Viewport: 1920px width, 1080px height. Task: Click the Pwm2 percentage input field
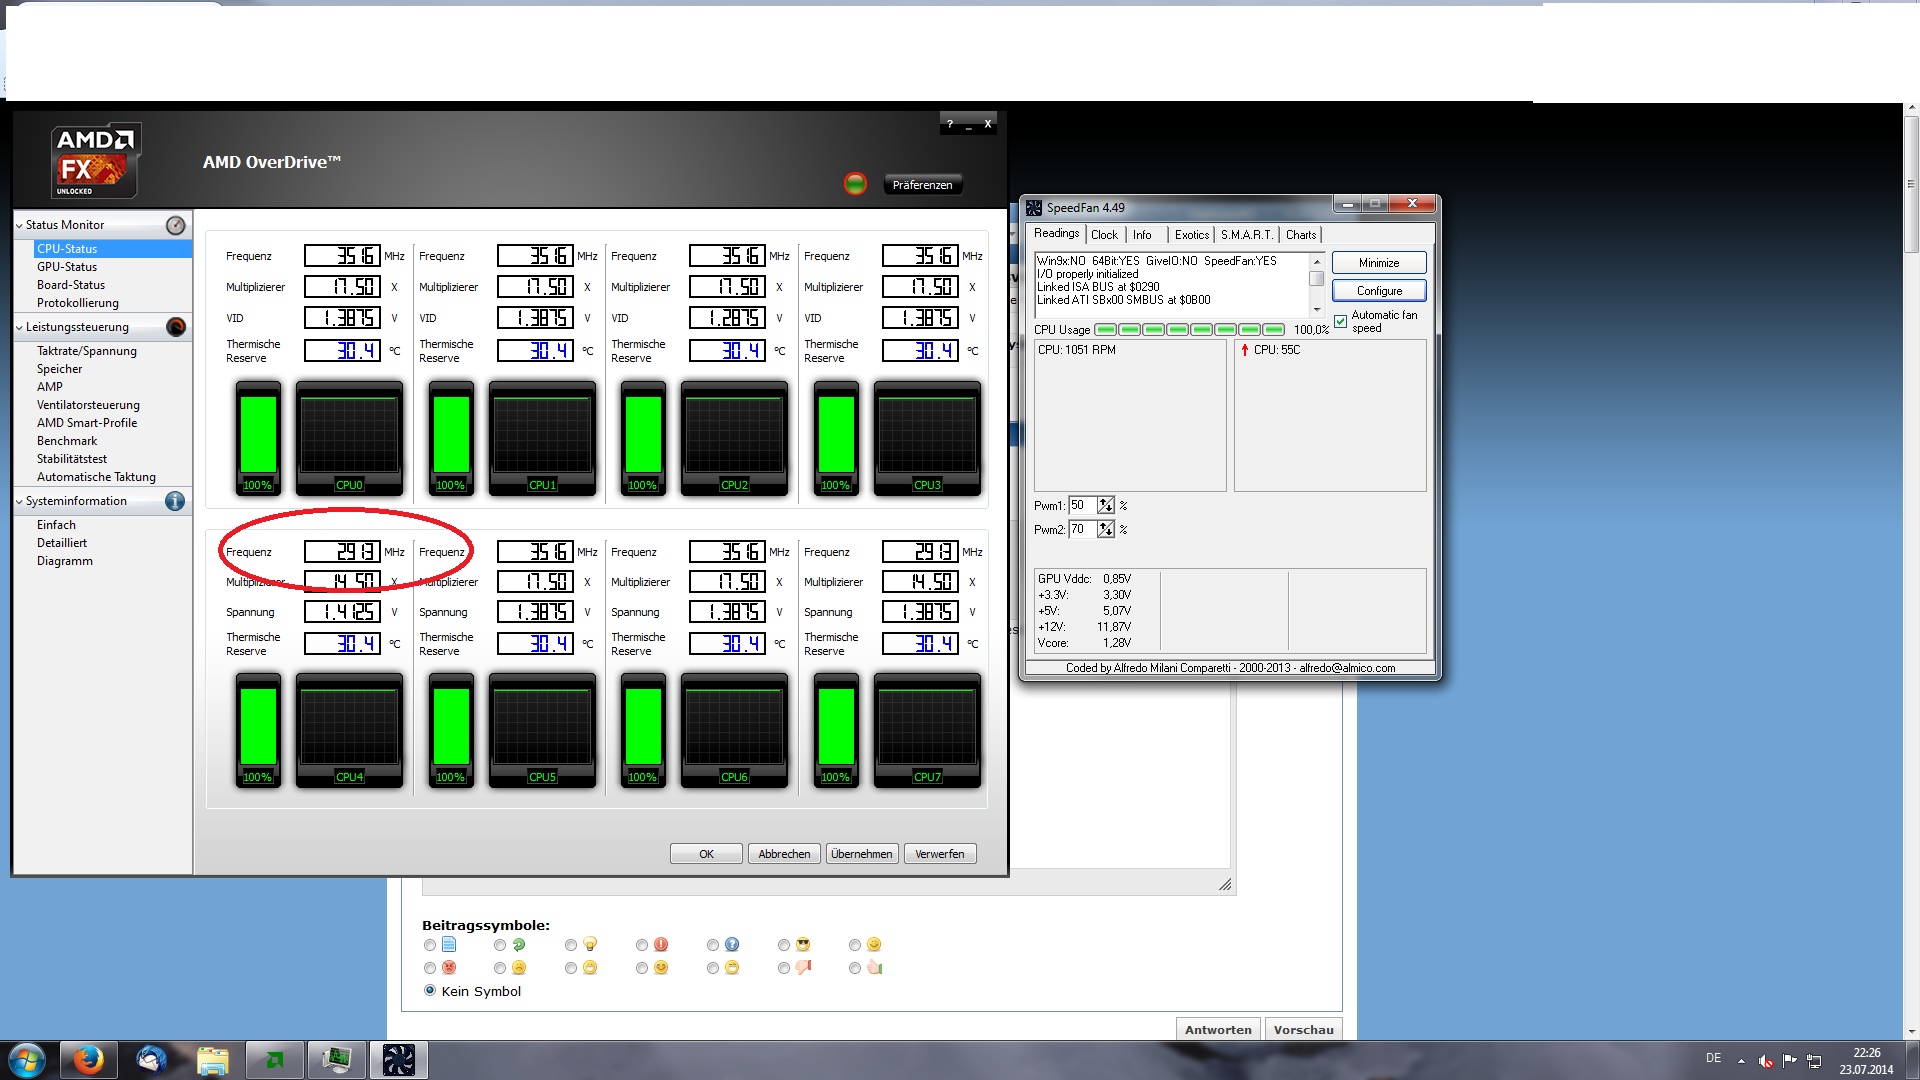point(1082,530)
